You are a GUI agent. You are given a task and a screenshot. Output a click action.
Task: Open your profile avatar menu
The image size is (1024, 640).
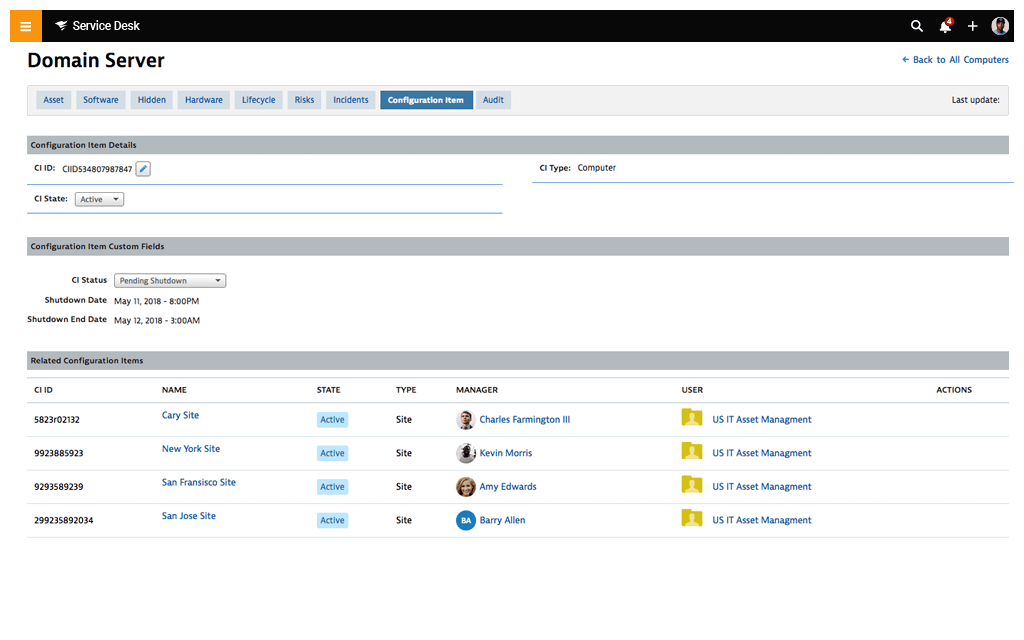(x=1000, y=25)
